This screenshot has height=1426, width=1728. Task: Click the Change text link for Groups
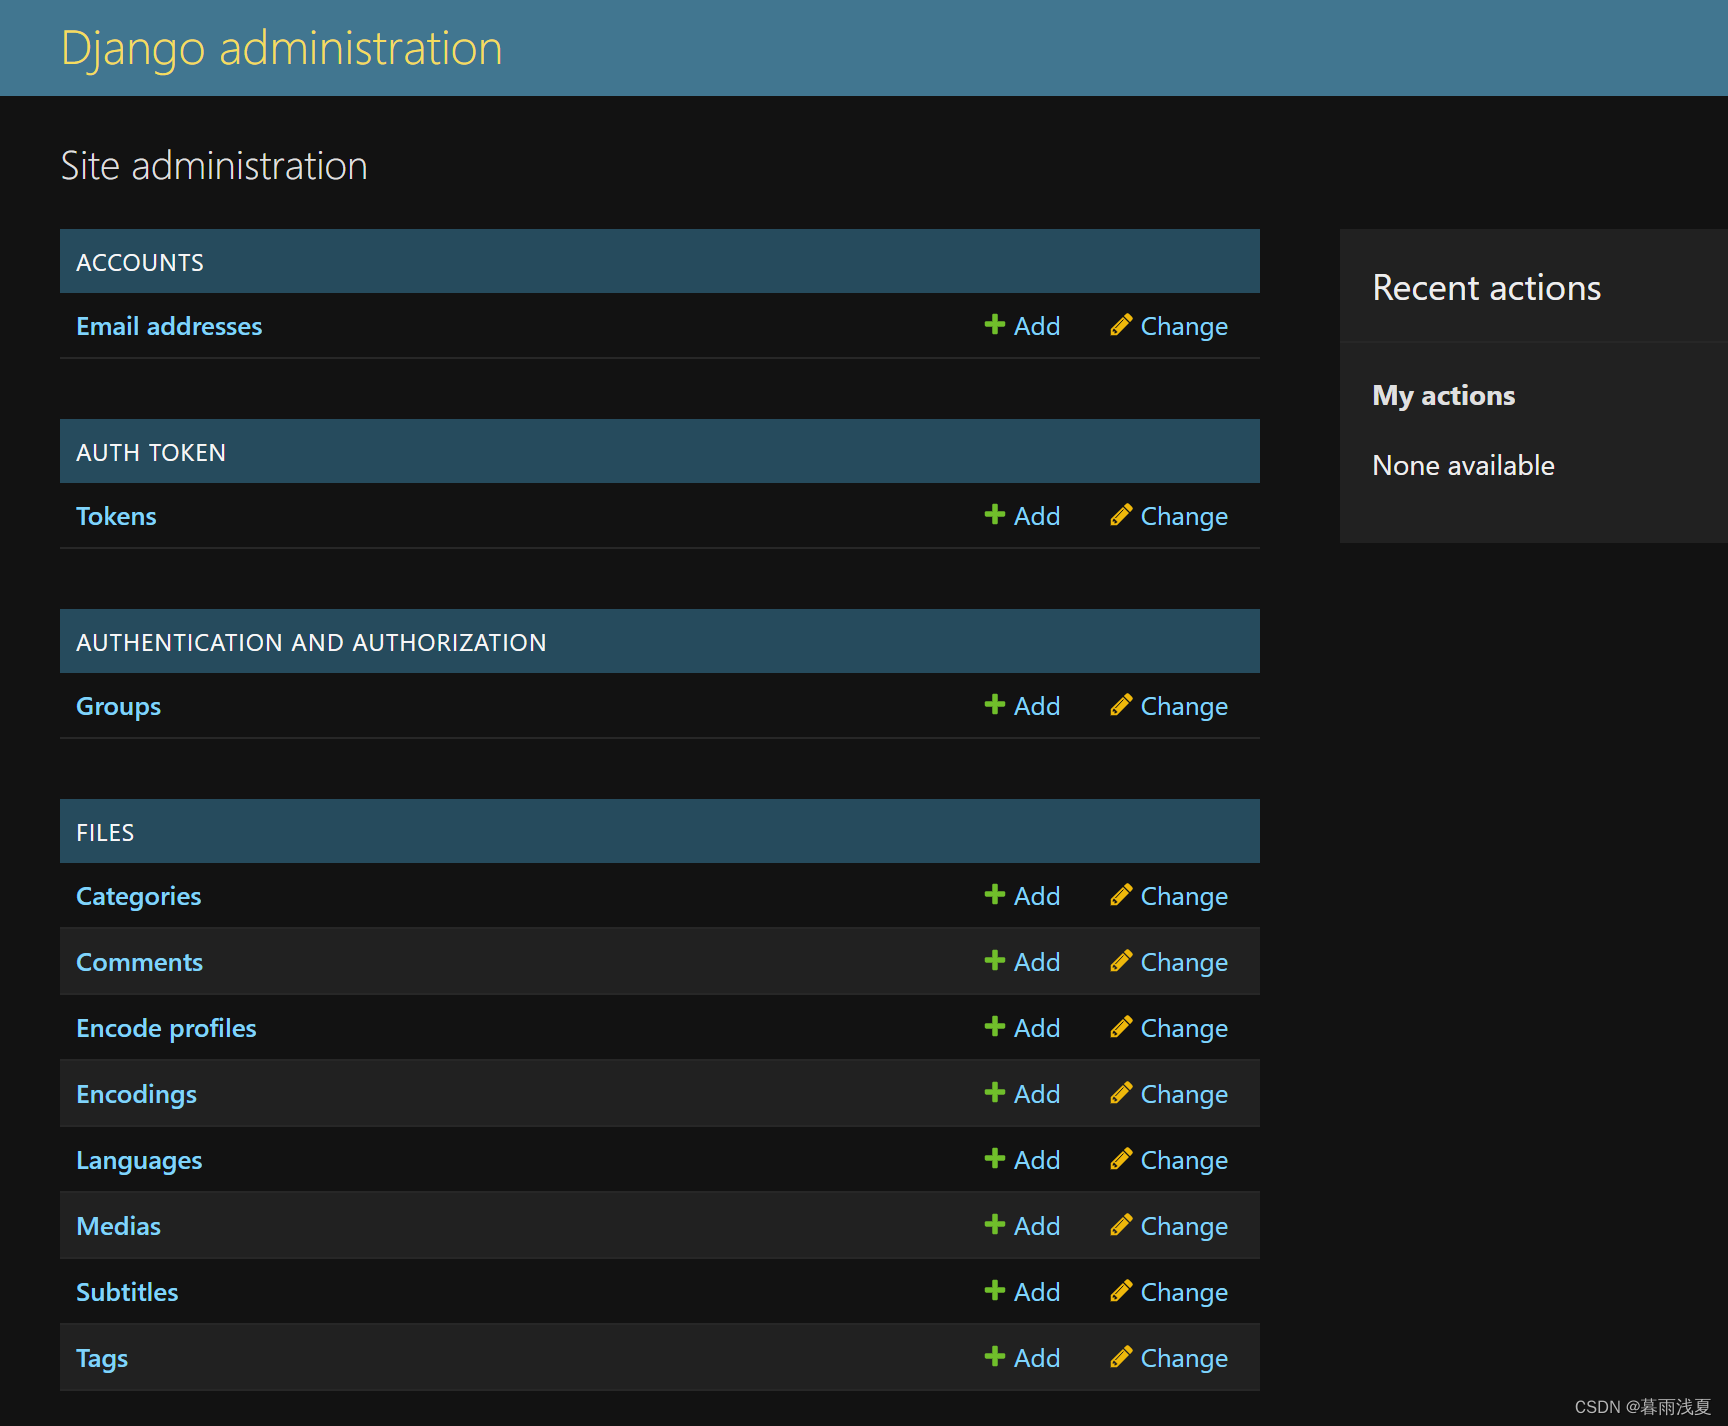pyautogui.click(x=1184, y=706)
